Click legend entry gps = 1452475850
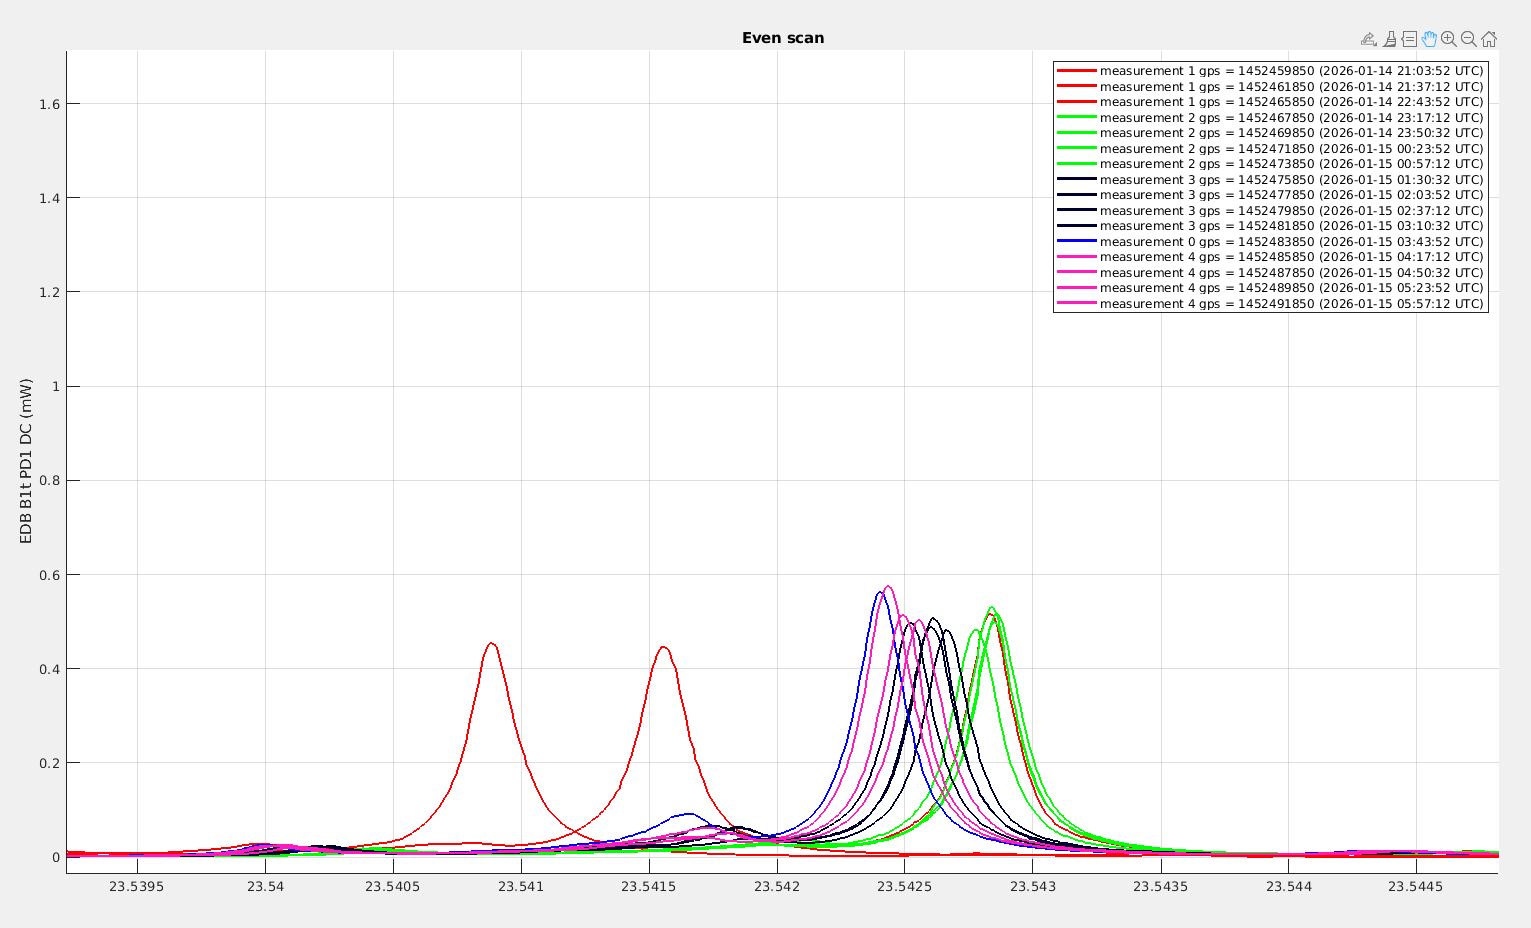The width and height of the screenshot is (1531, 928). [x=1291, y=180]
